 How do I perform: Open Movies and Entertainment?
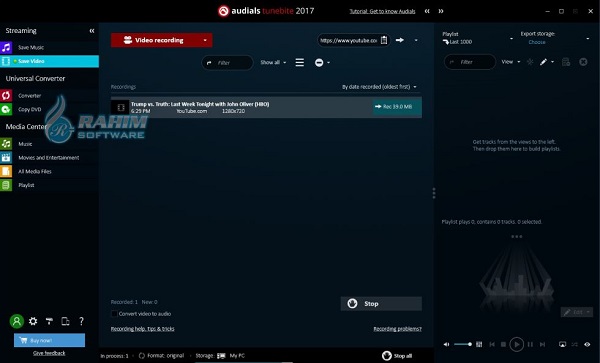pos(49,158)
